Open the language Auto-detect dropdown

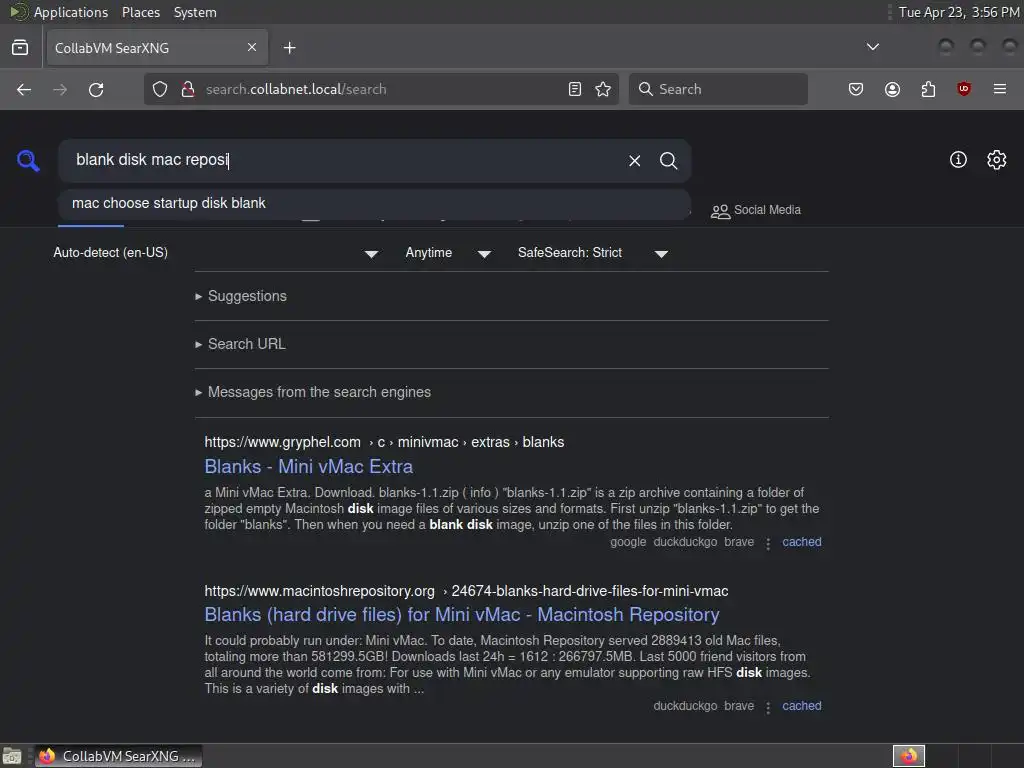click(x=216, y=253)
